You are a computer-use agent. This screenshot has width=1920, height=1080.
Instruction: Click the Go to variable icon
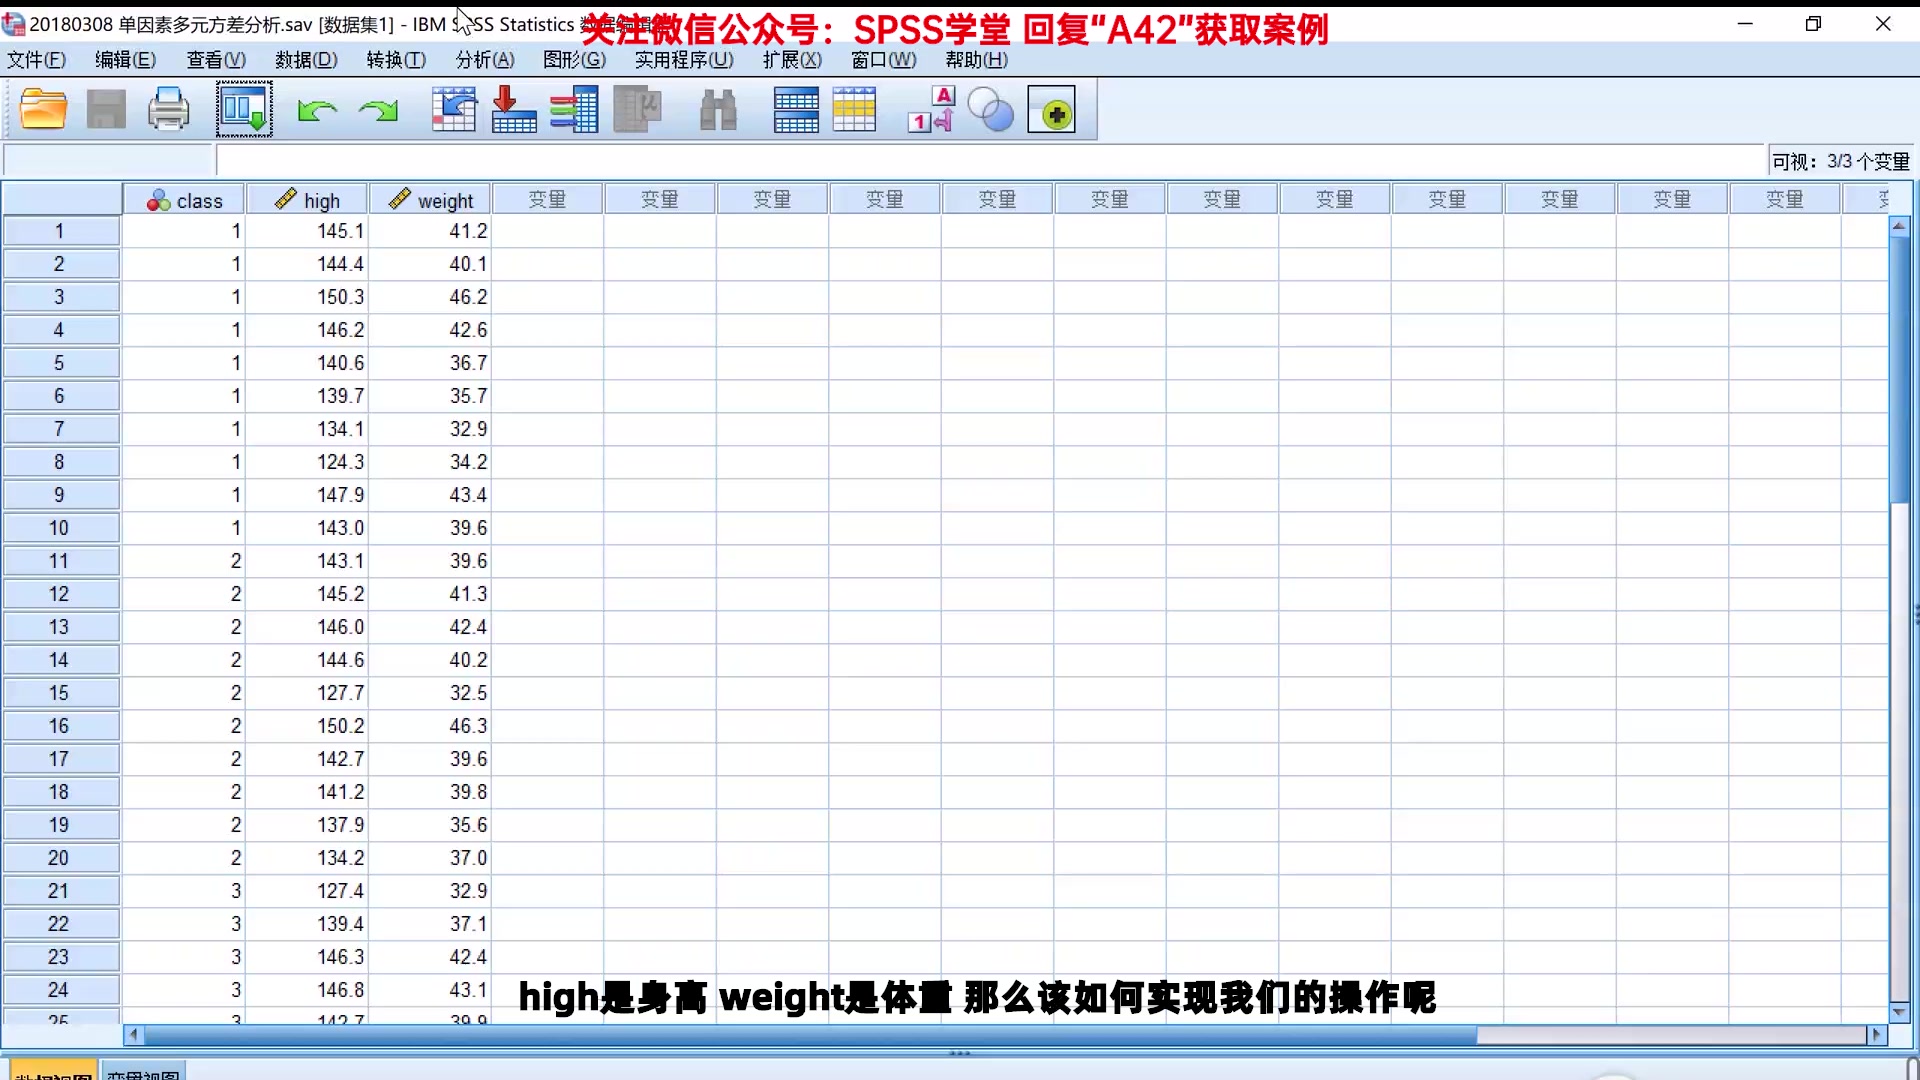tap(514, 110)
